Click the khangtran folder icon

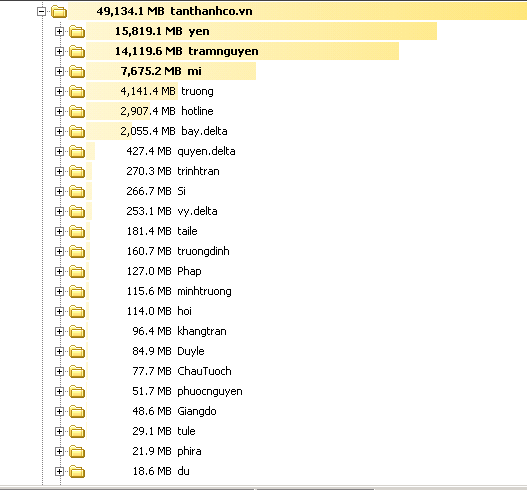[77, 331]
